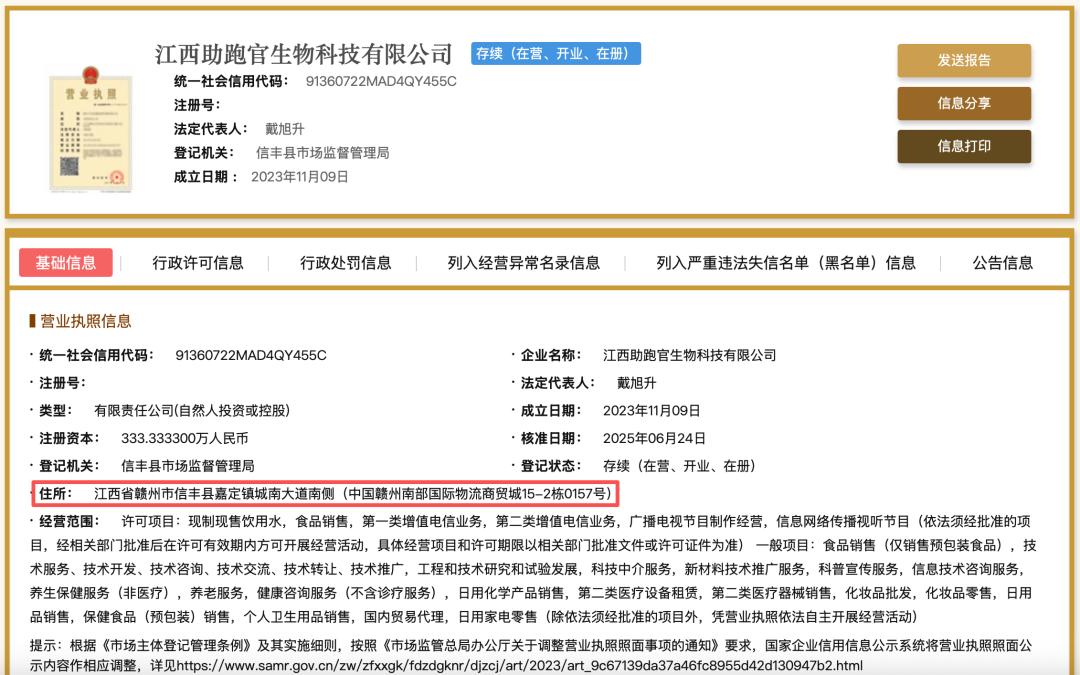Open the 行政处罚信息 tab
Screen dimensions: 1080x675
tap(346, 262)
